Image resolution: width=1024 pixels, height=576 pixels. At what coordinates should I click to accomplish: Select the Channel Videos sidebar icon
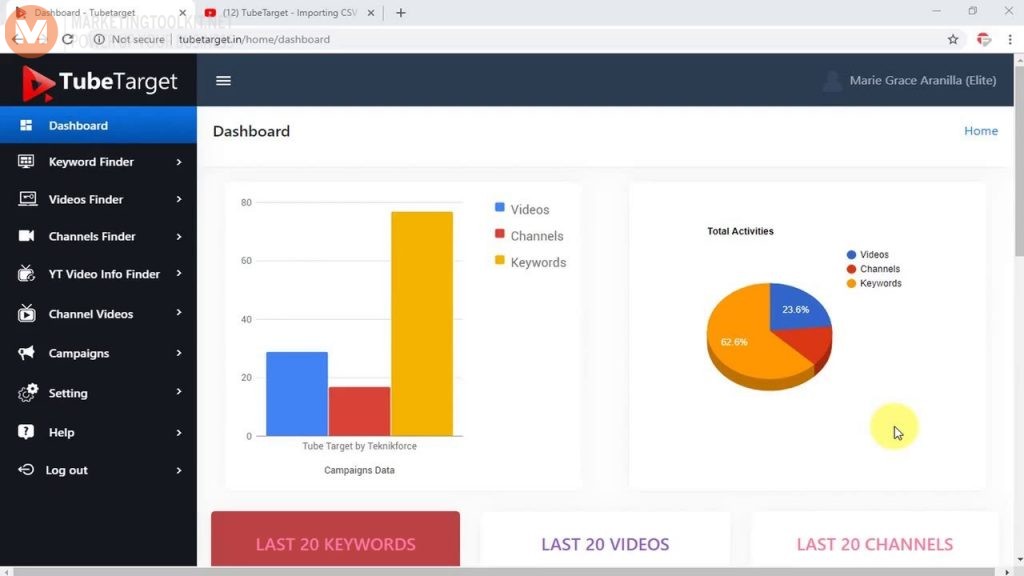(24, 314)
